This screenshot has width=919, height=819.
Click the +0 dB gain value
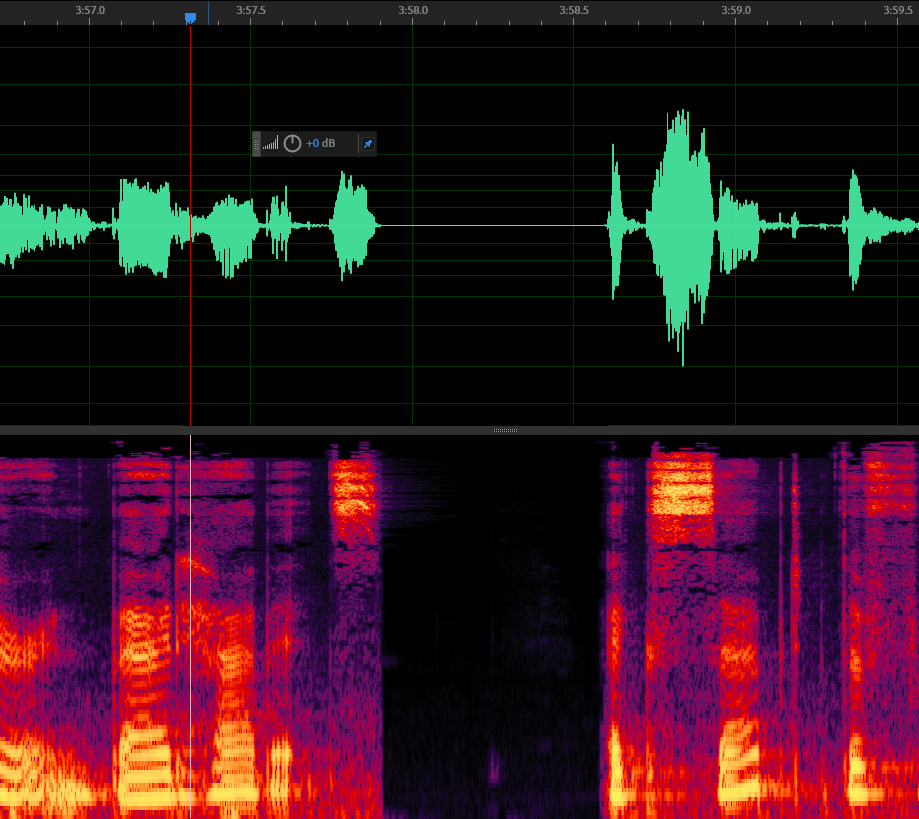[320, 143]
